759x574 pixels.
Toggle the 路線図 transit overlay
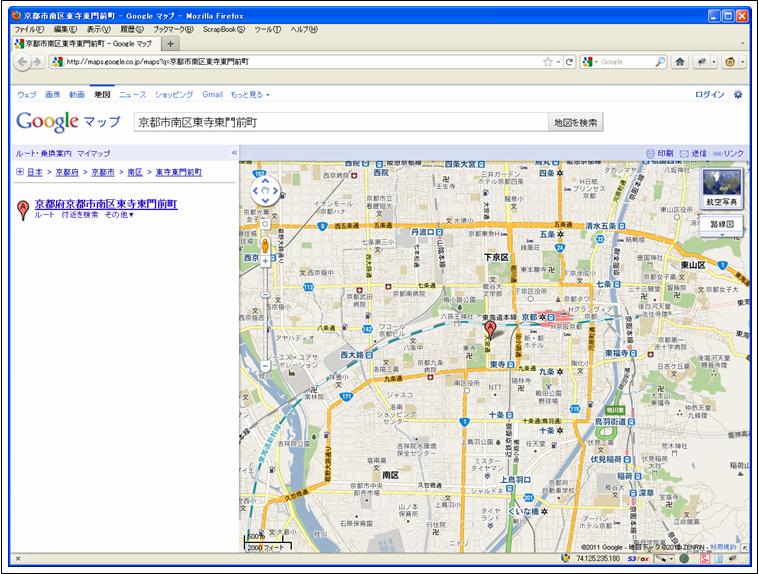[x=725, y=225]
